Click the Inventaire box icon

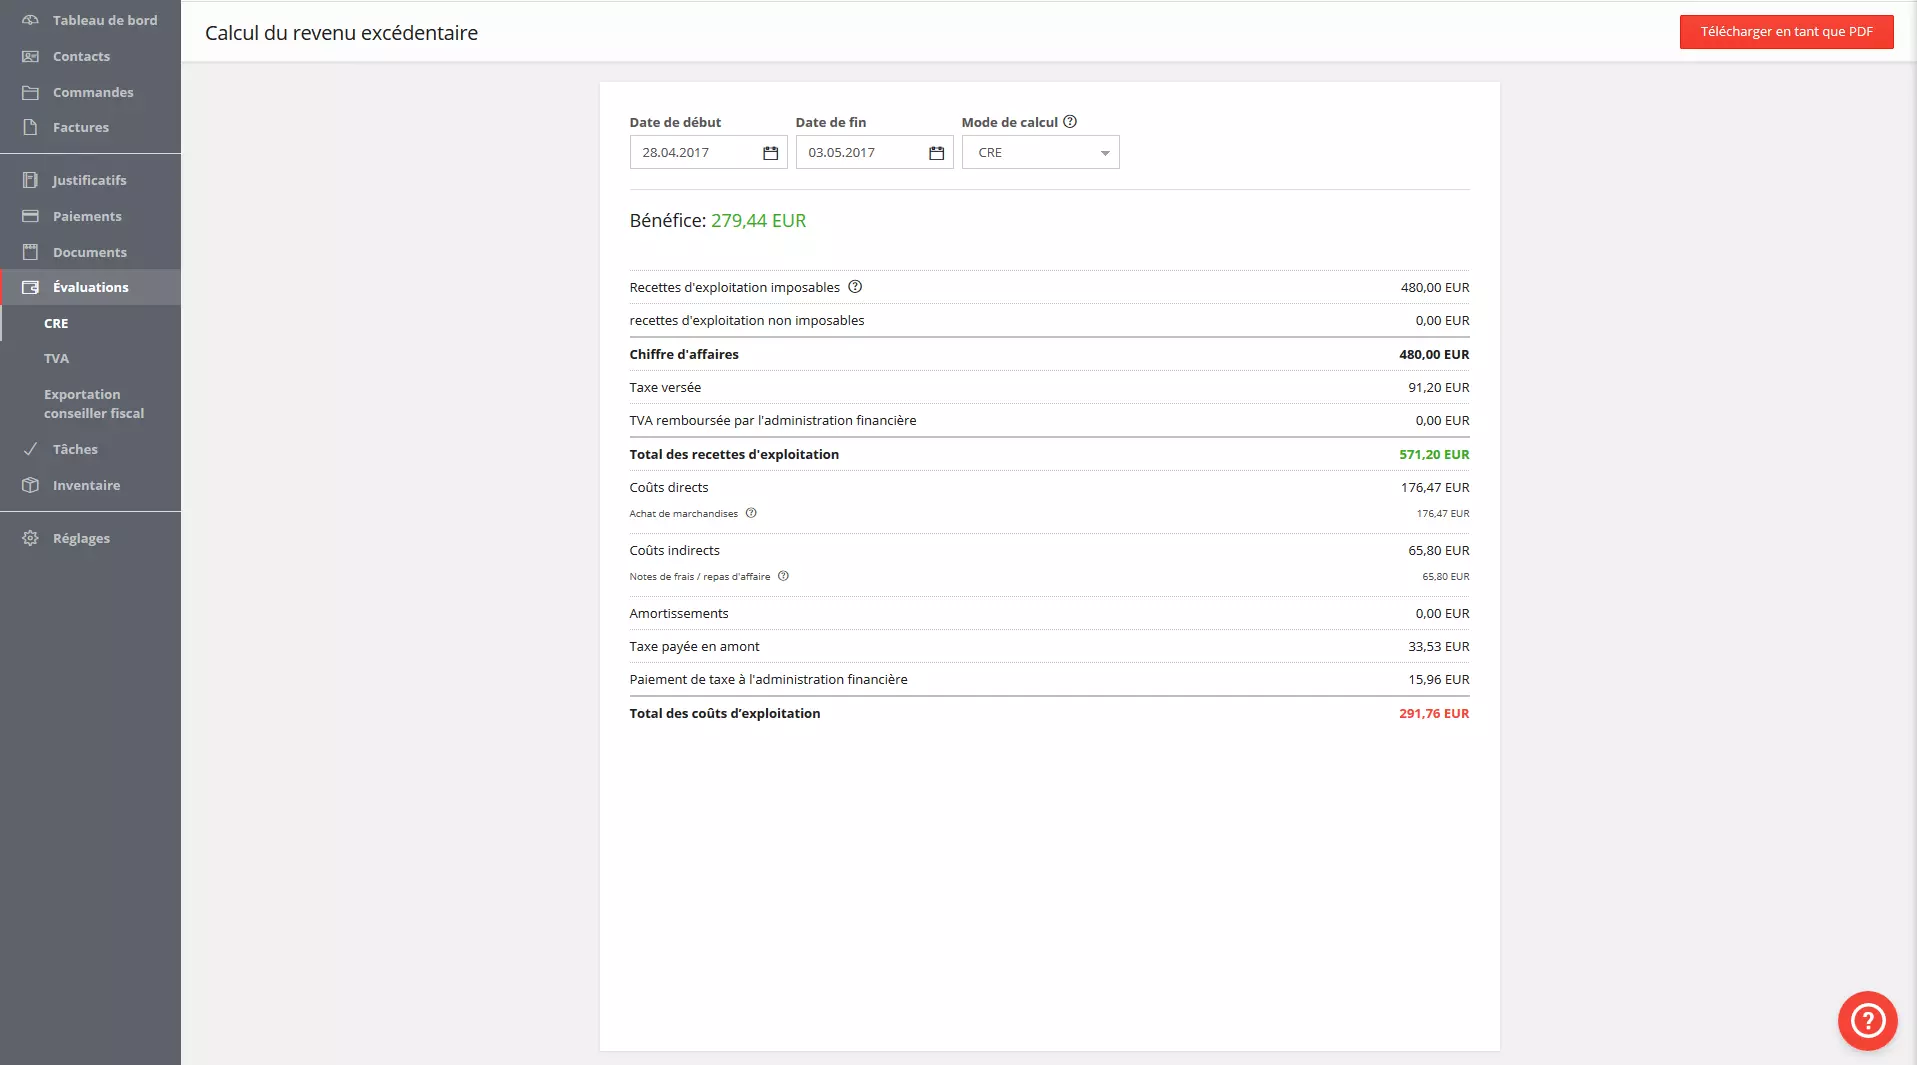(x=31, y=485)
